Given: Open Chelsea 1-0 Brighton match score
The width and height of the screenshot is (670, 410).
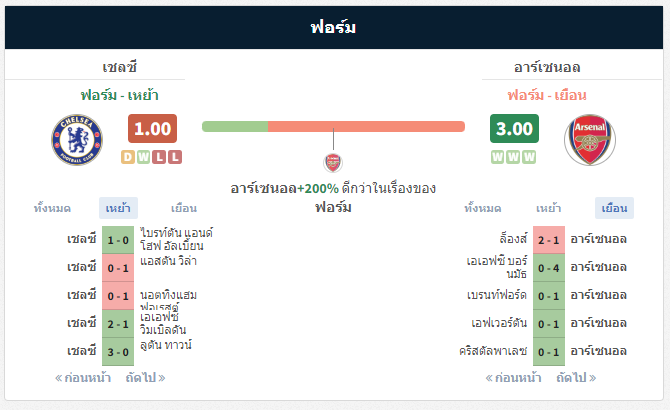Looking at the screenshot, I should click(118, 240).
